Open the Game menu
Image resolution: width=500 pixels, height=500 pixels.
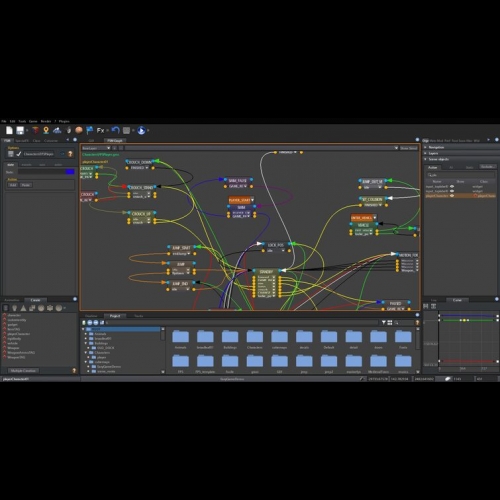pos(33,121)
